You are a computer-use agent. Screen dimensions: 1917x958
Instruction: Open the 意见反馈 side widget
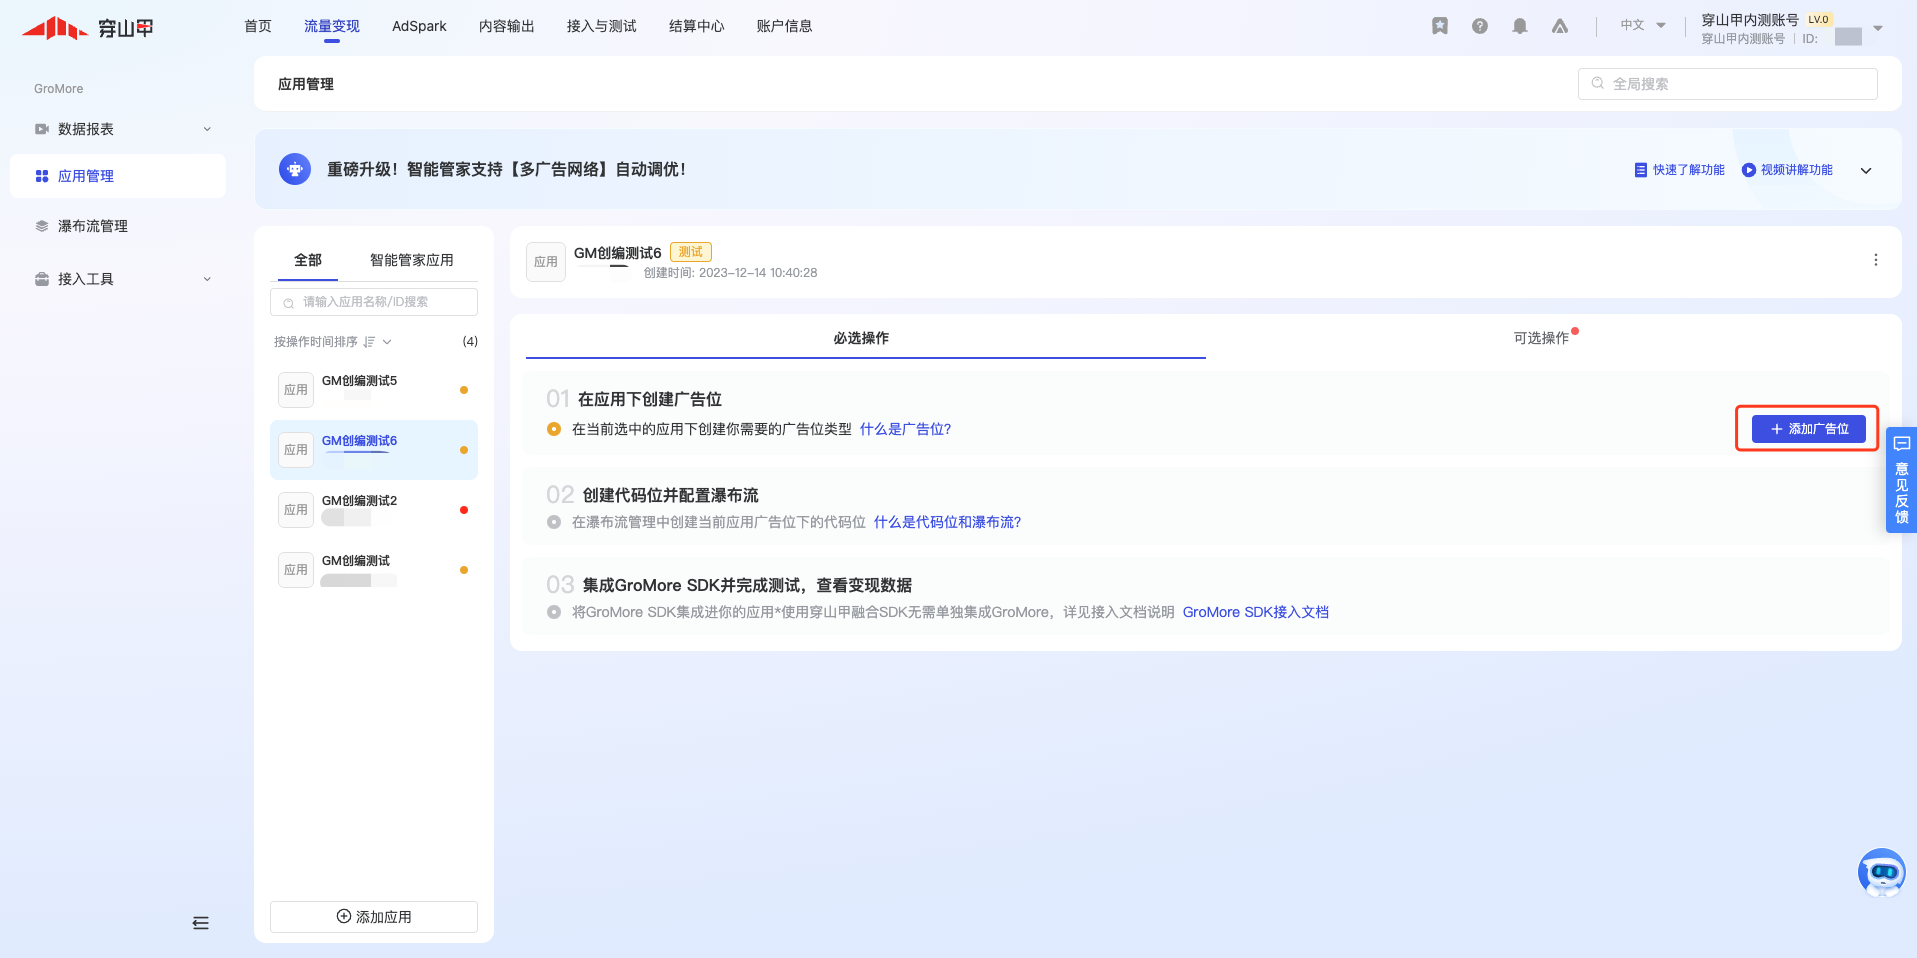click(1901, 481)
